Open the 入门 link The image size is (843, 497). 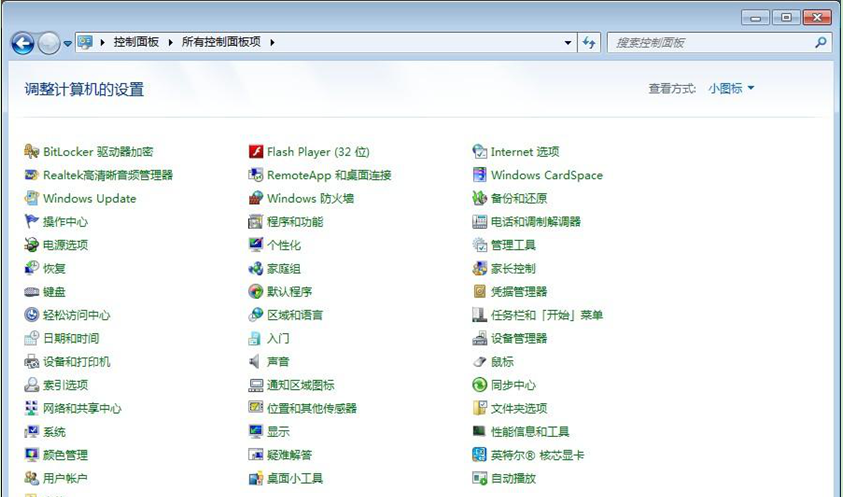(278, 338)
